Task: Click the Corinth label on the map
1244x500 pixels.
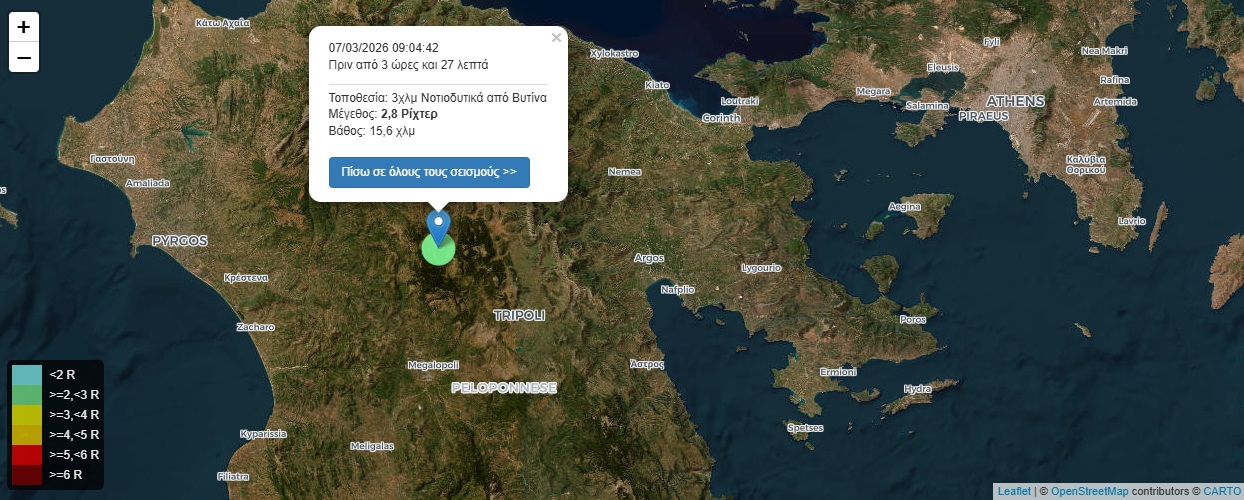Action: click(x=722, y=118)
